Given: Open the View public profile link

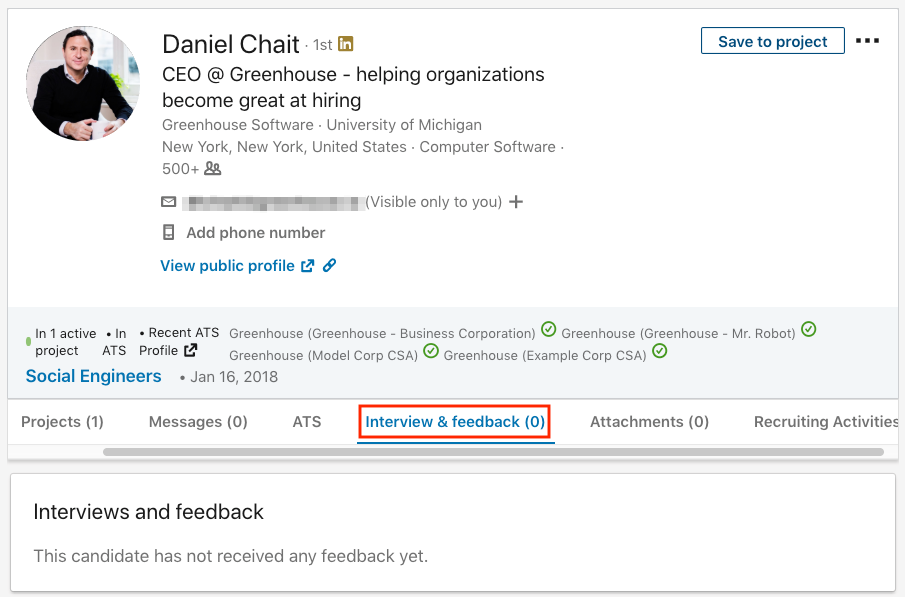Looking at the screenshot, I should point(227,266).
